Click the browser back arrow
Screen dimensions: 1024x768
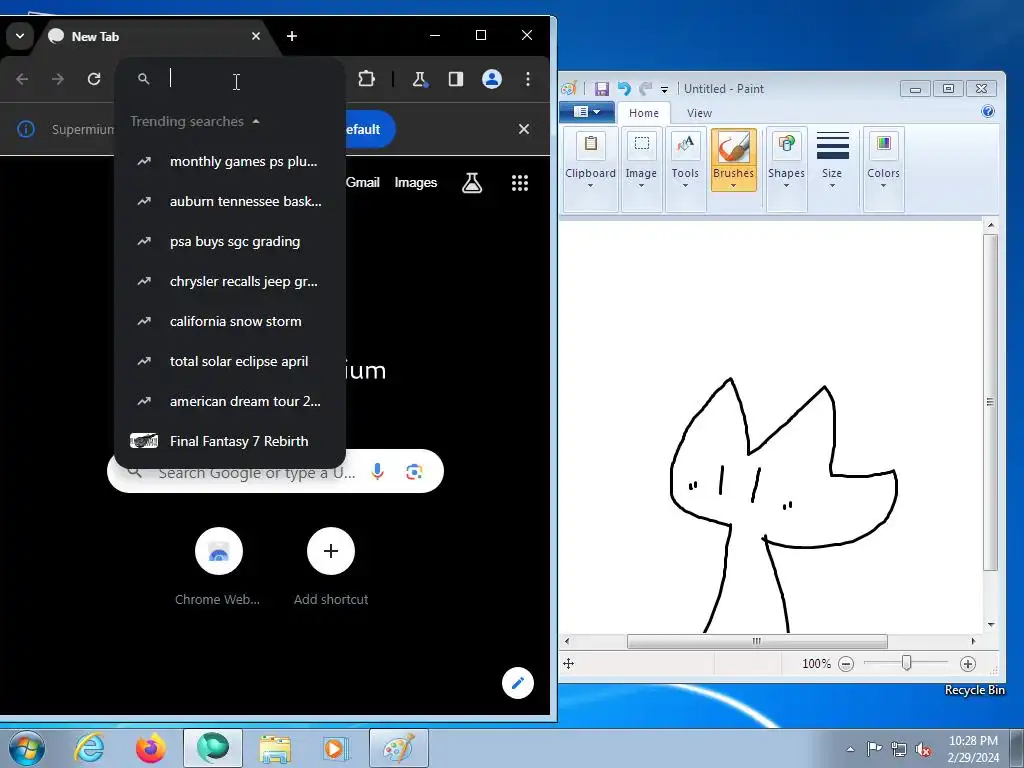coord(22,79)
